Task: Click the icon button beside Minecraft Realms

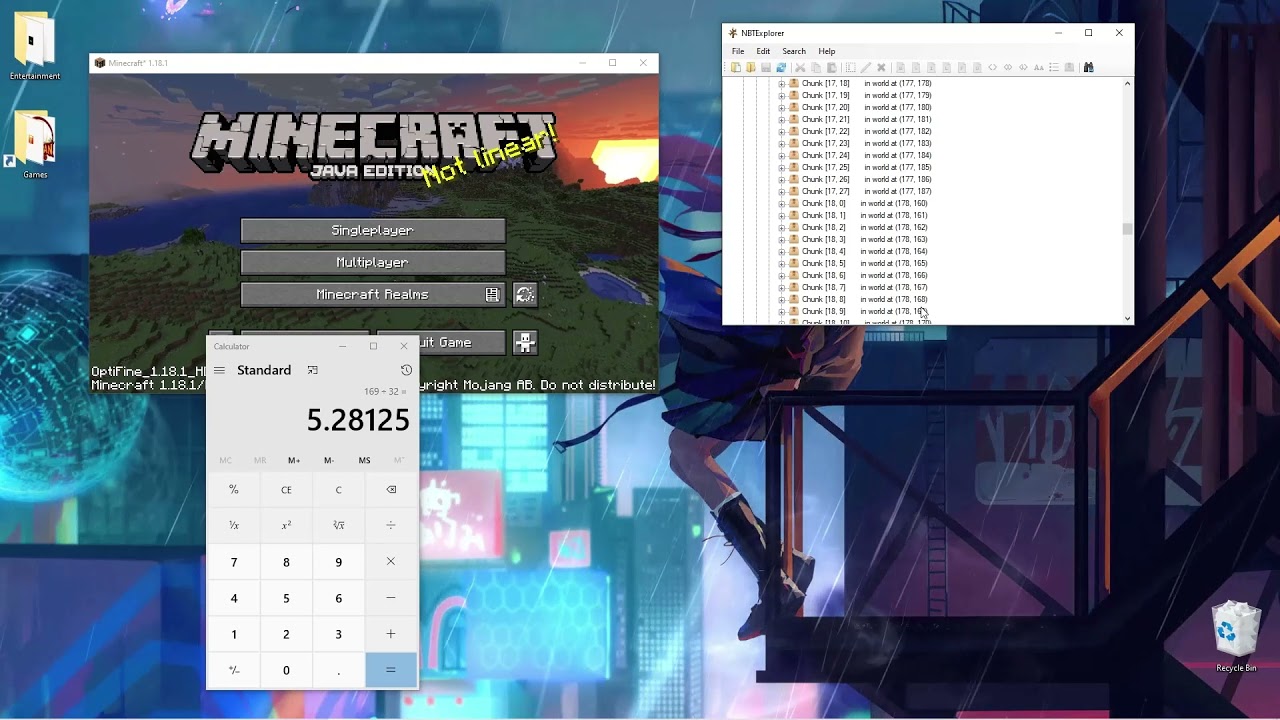Action: point(525,294)
